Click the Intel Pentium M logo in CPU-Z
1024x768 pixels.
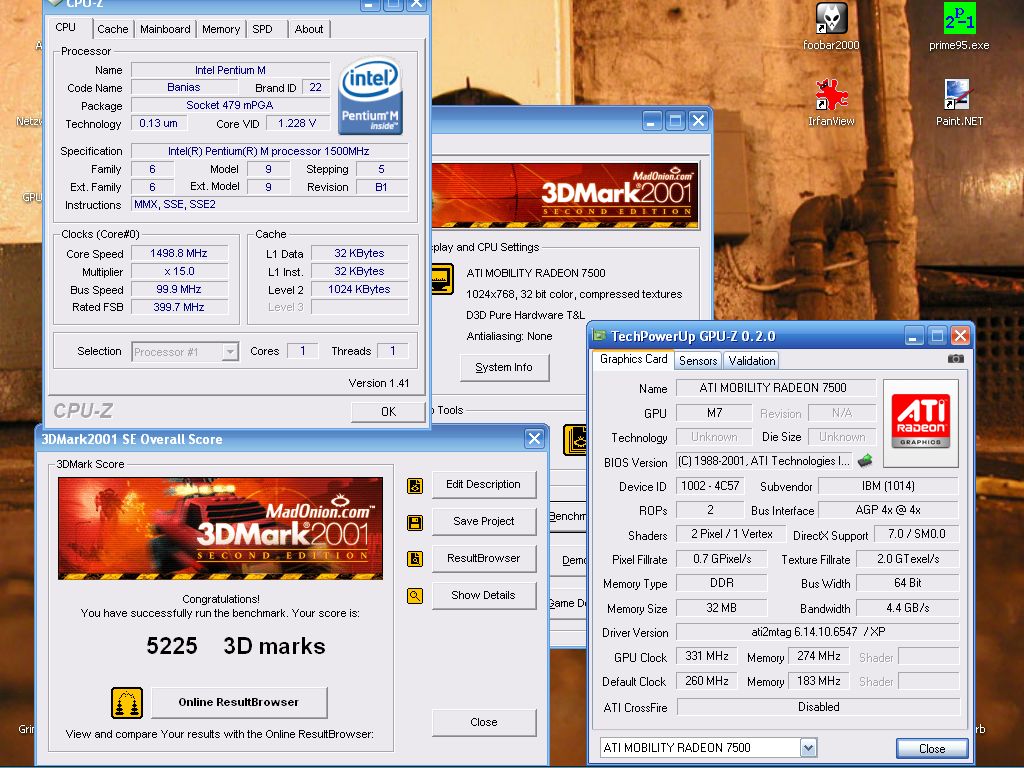point(370,95)
